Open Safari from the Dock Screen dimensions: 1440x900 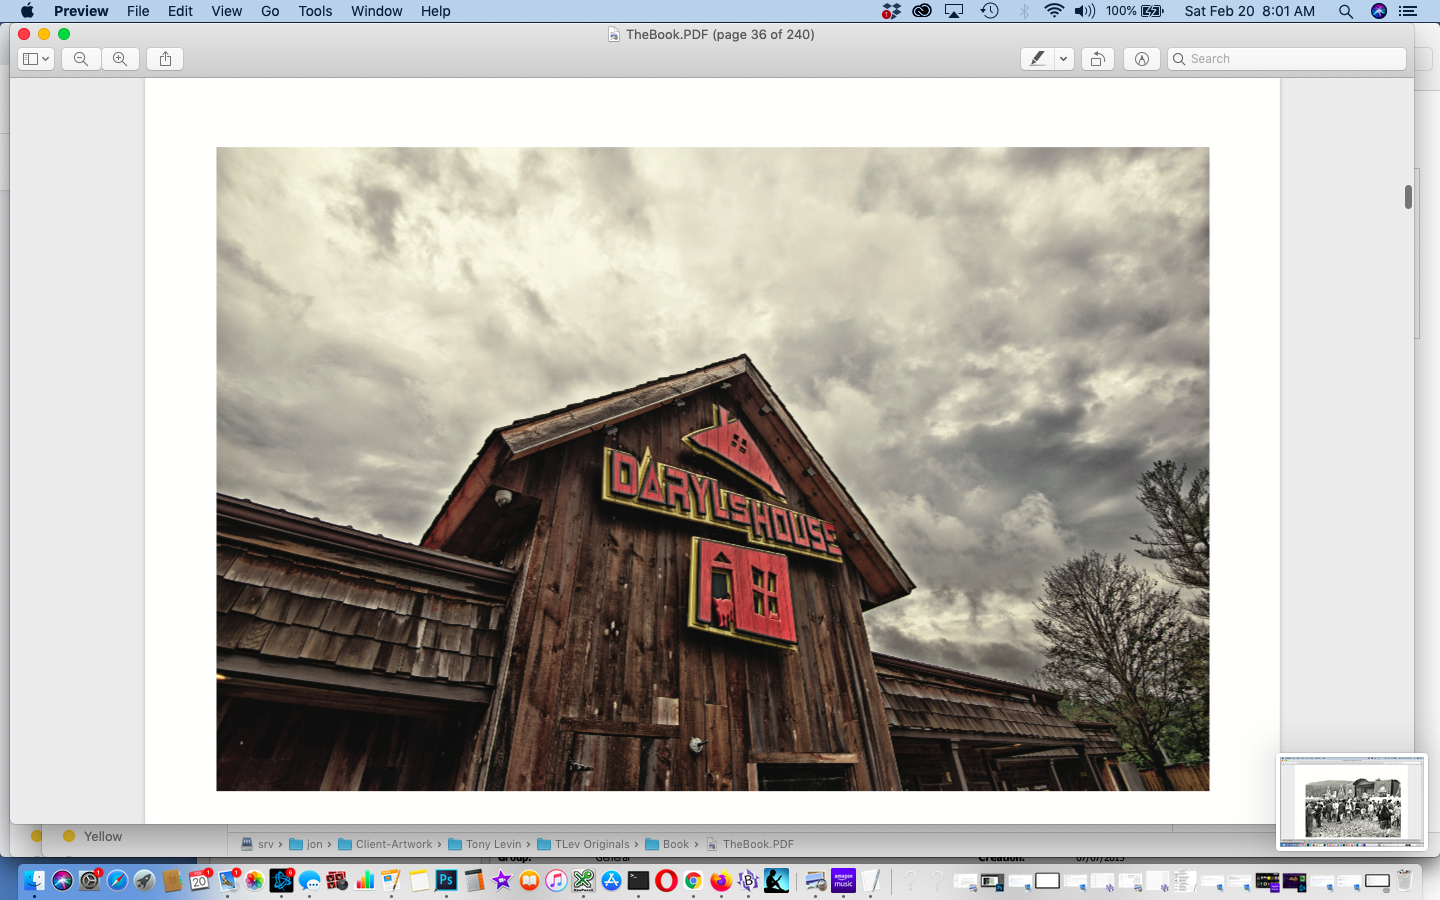coord(117,880)
